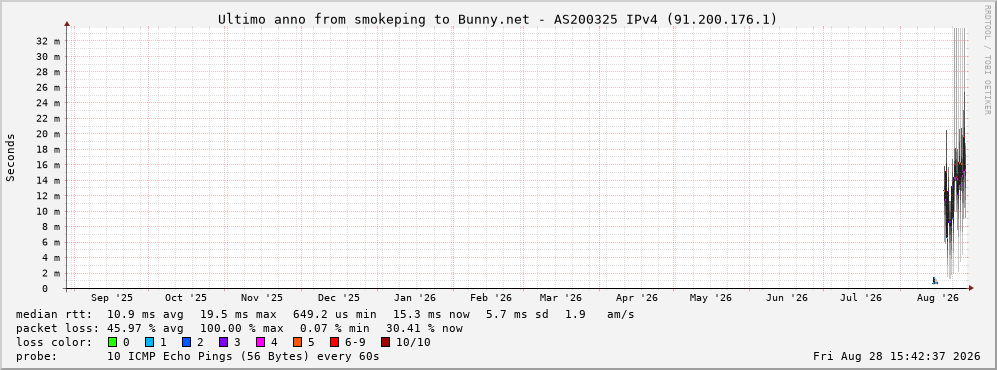Click the '4 m' y-axis value
Viewport: 997px width, 370px height.
pyautogui.click(x=50, y=258)
